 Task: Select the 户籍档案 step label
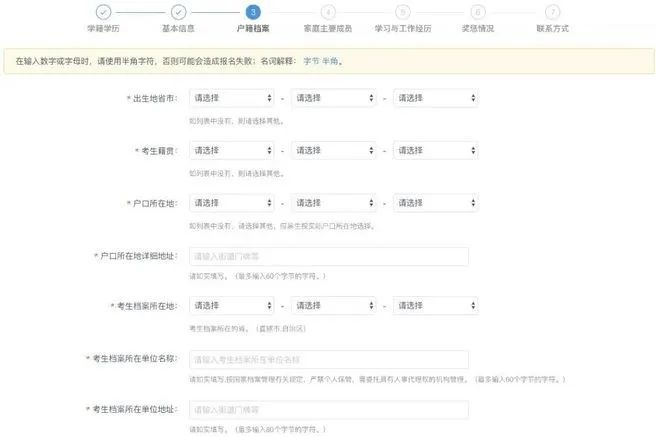(253, 28)
